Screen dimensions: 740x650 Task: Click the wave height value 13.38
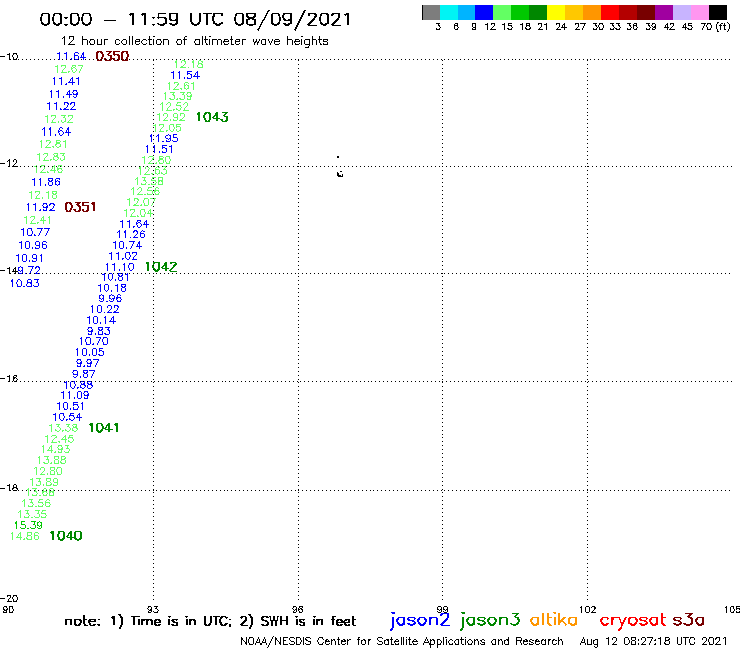pyautogui.click(x=63, y=428)
